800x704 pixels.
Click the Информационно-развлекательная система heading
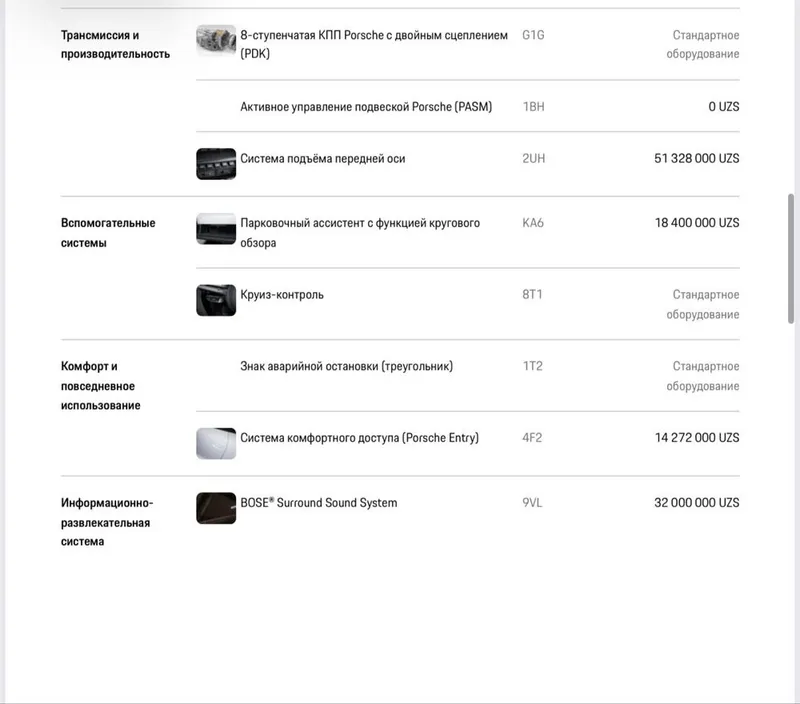point(107,522)
